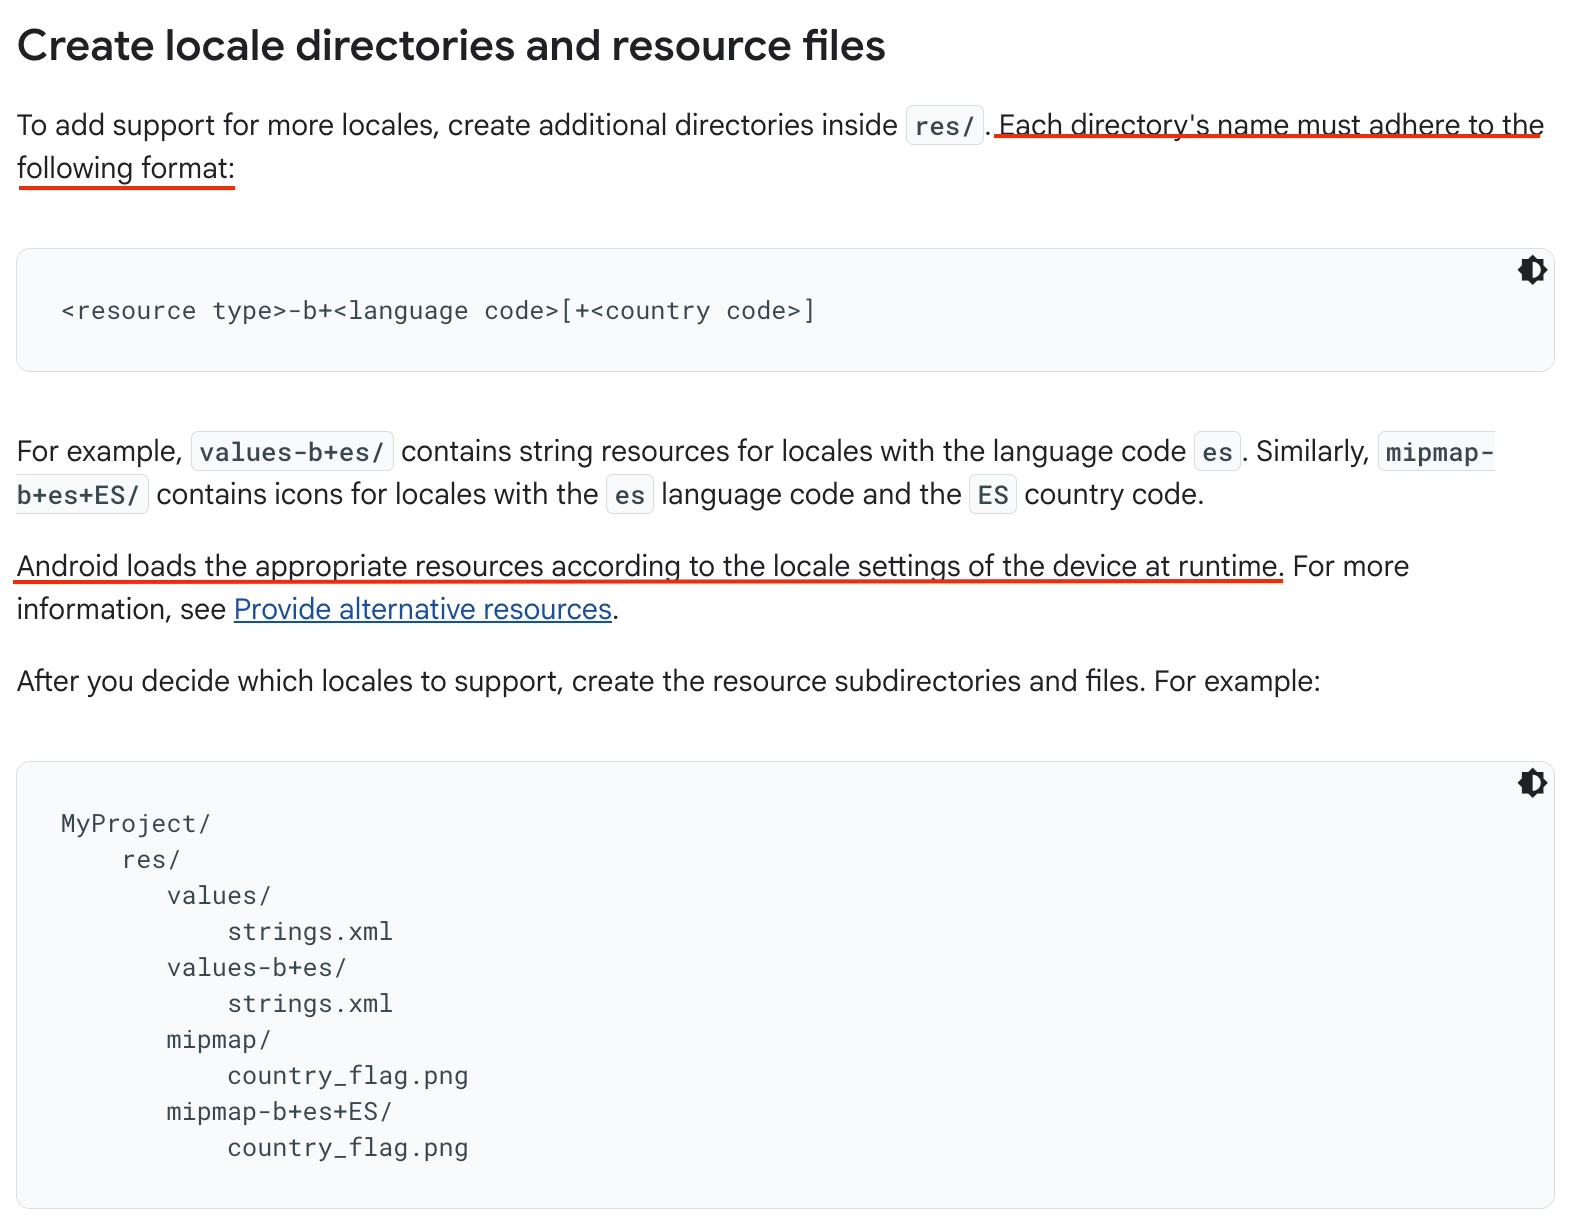The image size is (1576, 1230).
Task: Click the uppercase ES country code chip
Action: 992,495
